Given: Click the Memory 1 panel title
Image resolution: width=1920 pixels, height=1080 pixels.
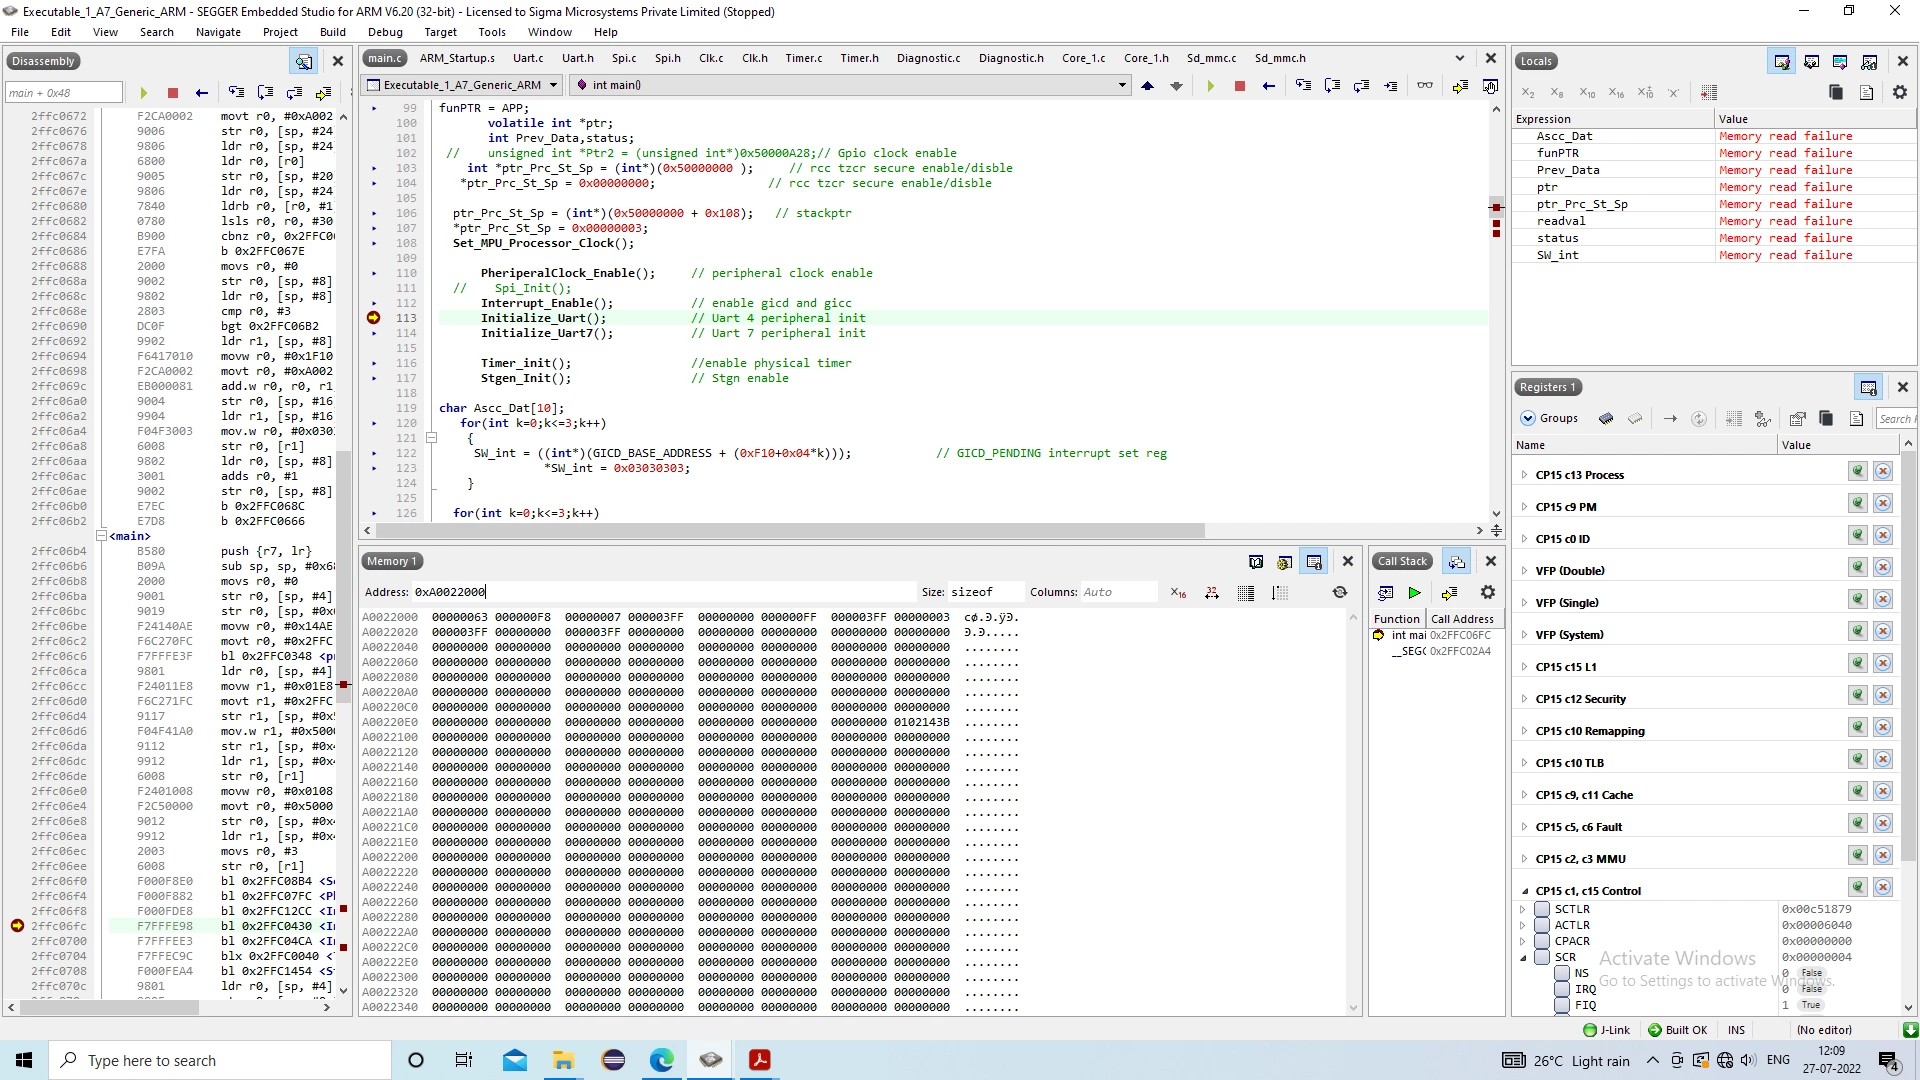Looking at the screenshot, I should click(x=391, y=562).
